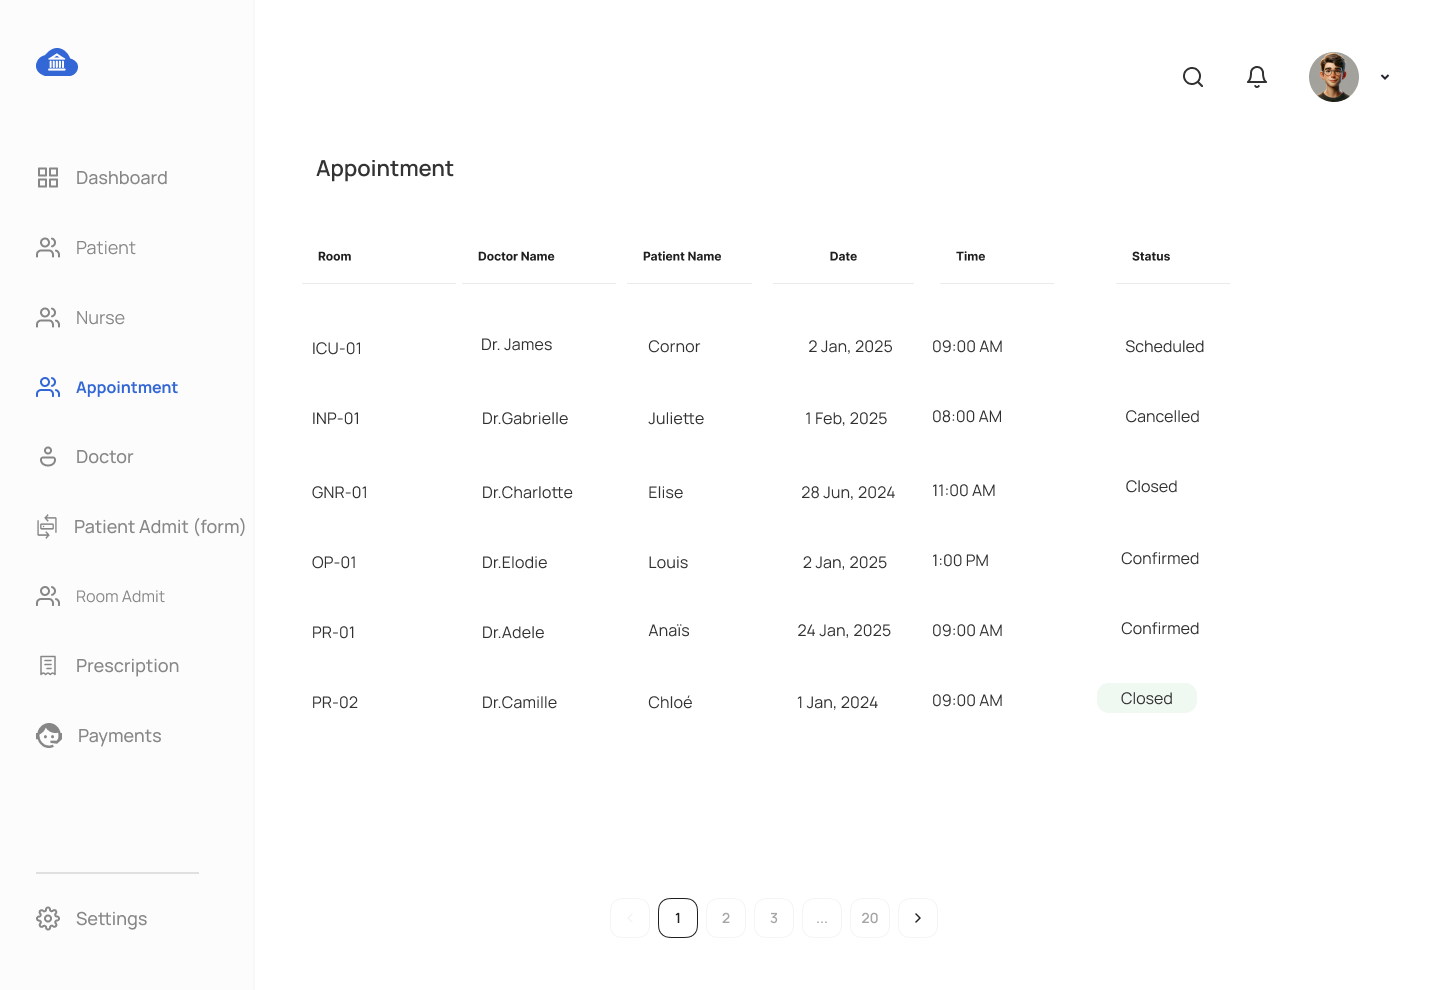Open the Doctor menu item
1440x990 pixels.
(105, 457)
